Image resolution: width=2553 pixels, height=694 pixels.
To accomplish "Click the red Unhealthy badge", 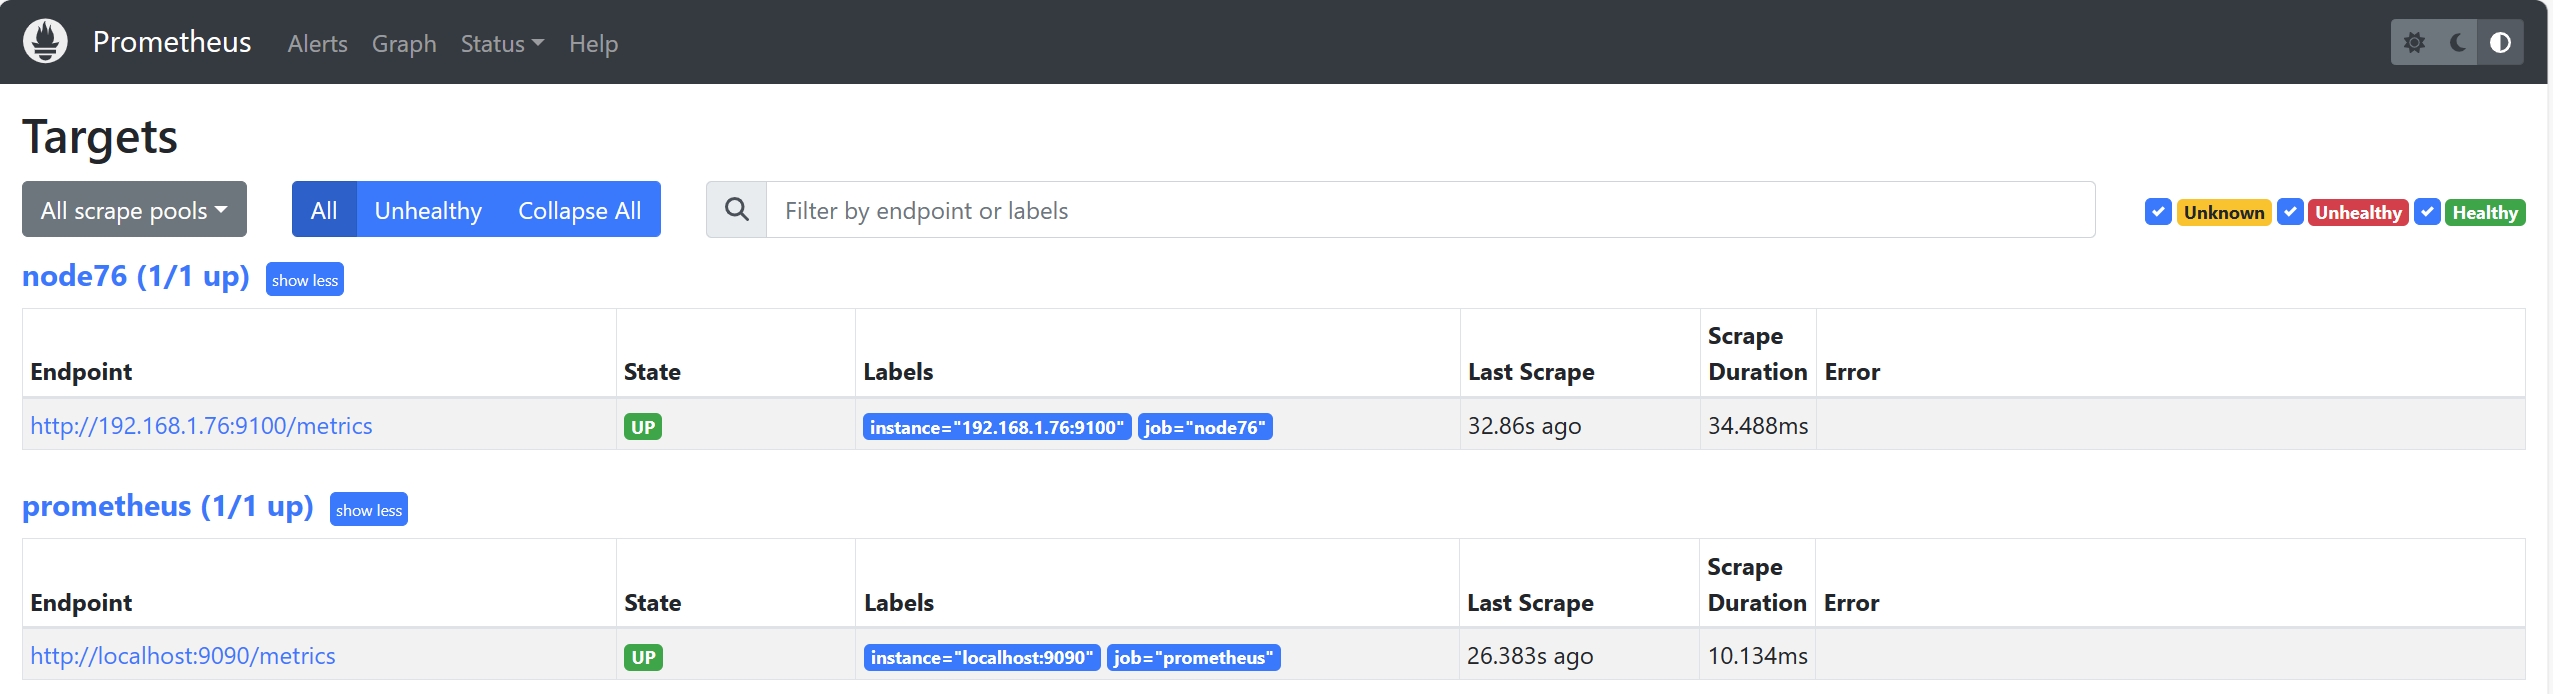I will point(2358,212).
